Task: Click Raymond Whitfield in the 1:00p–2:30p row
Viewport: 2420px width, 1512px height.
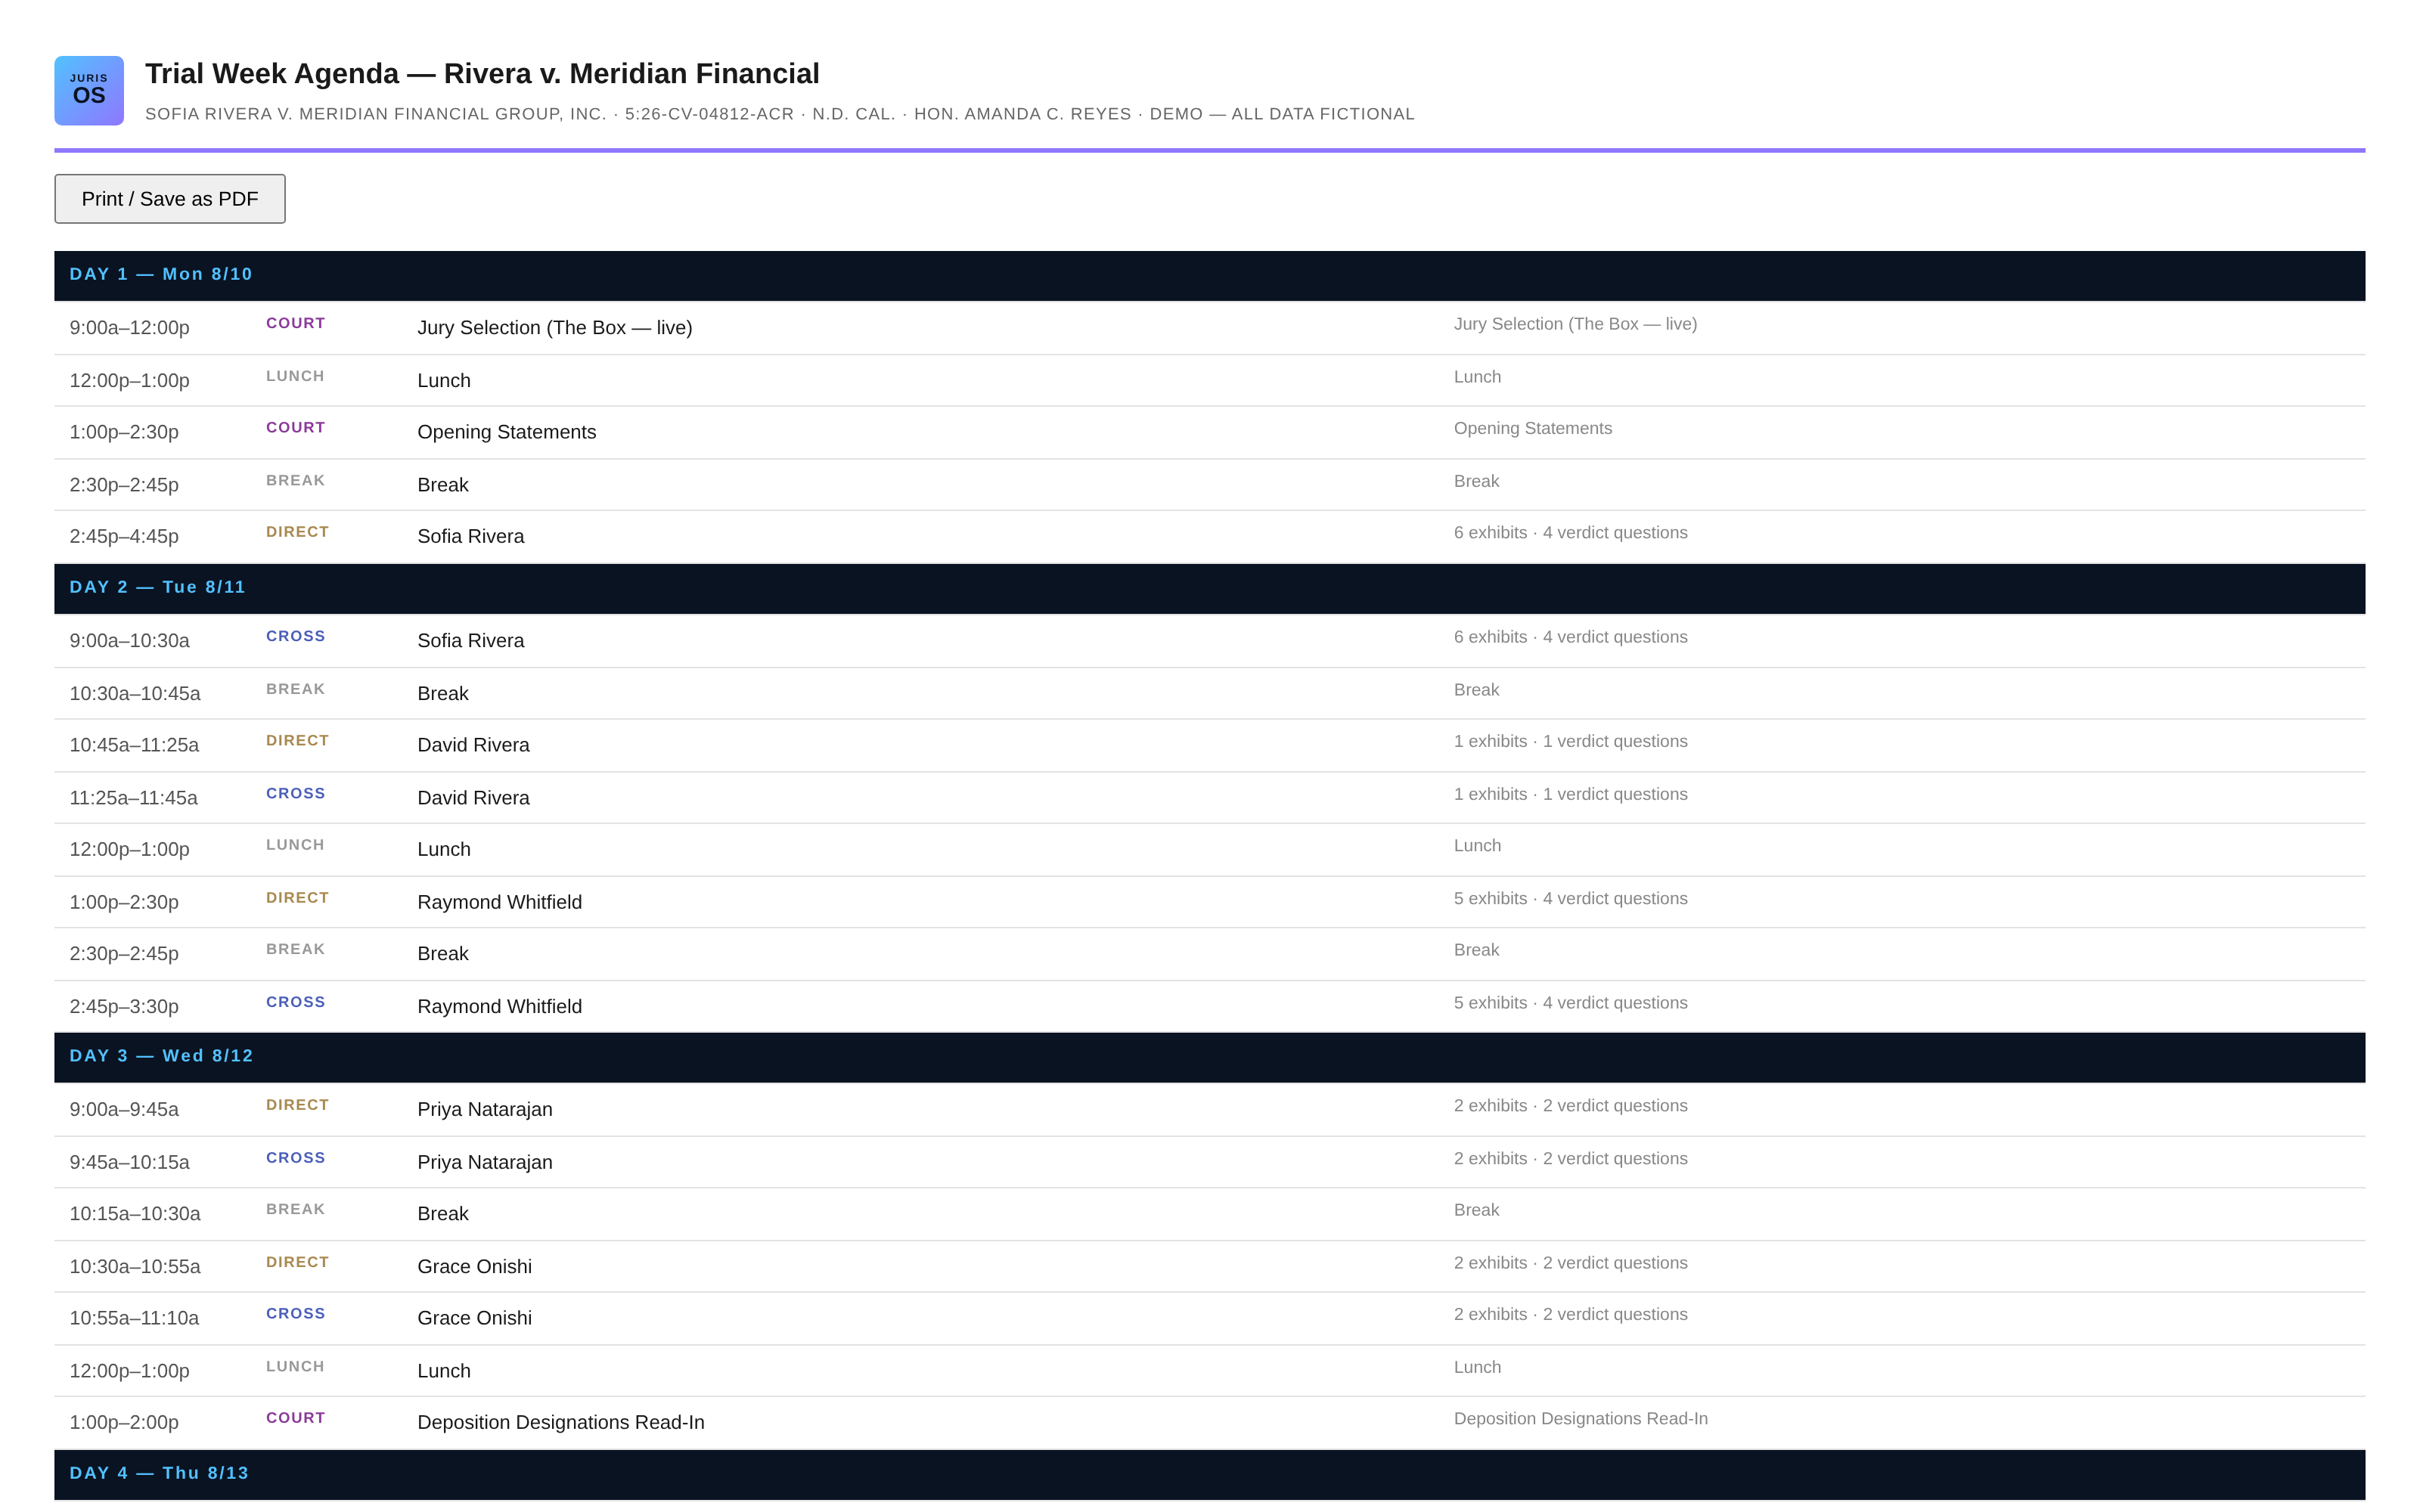Action: 500,902
